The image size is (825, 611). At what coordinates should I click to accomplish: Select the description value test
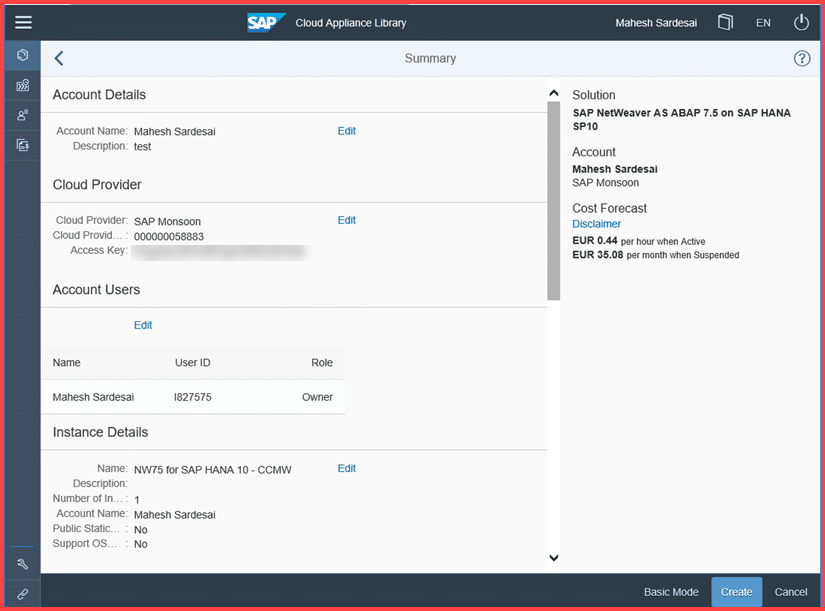(x=143, y=147)
